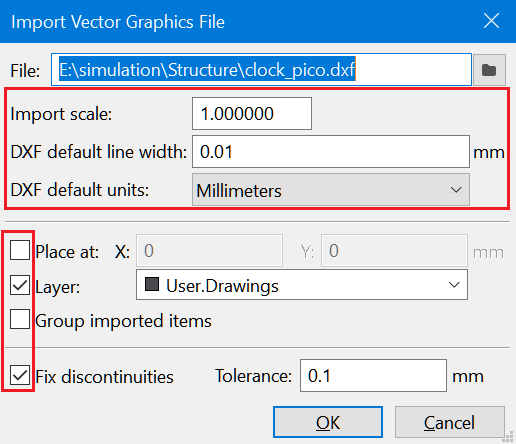Open the file browse folder icon
The height and width of the screenshot is (444, 516).
[489, 70]
